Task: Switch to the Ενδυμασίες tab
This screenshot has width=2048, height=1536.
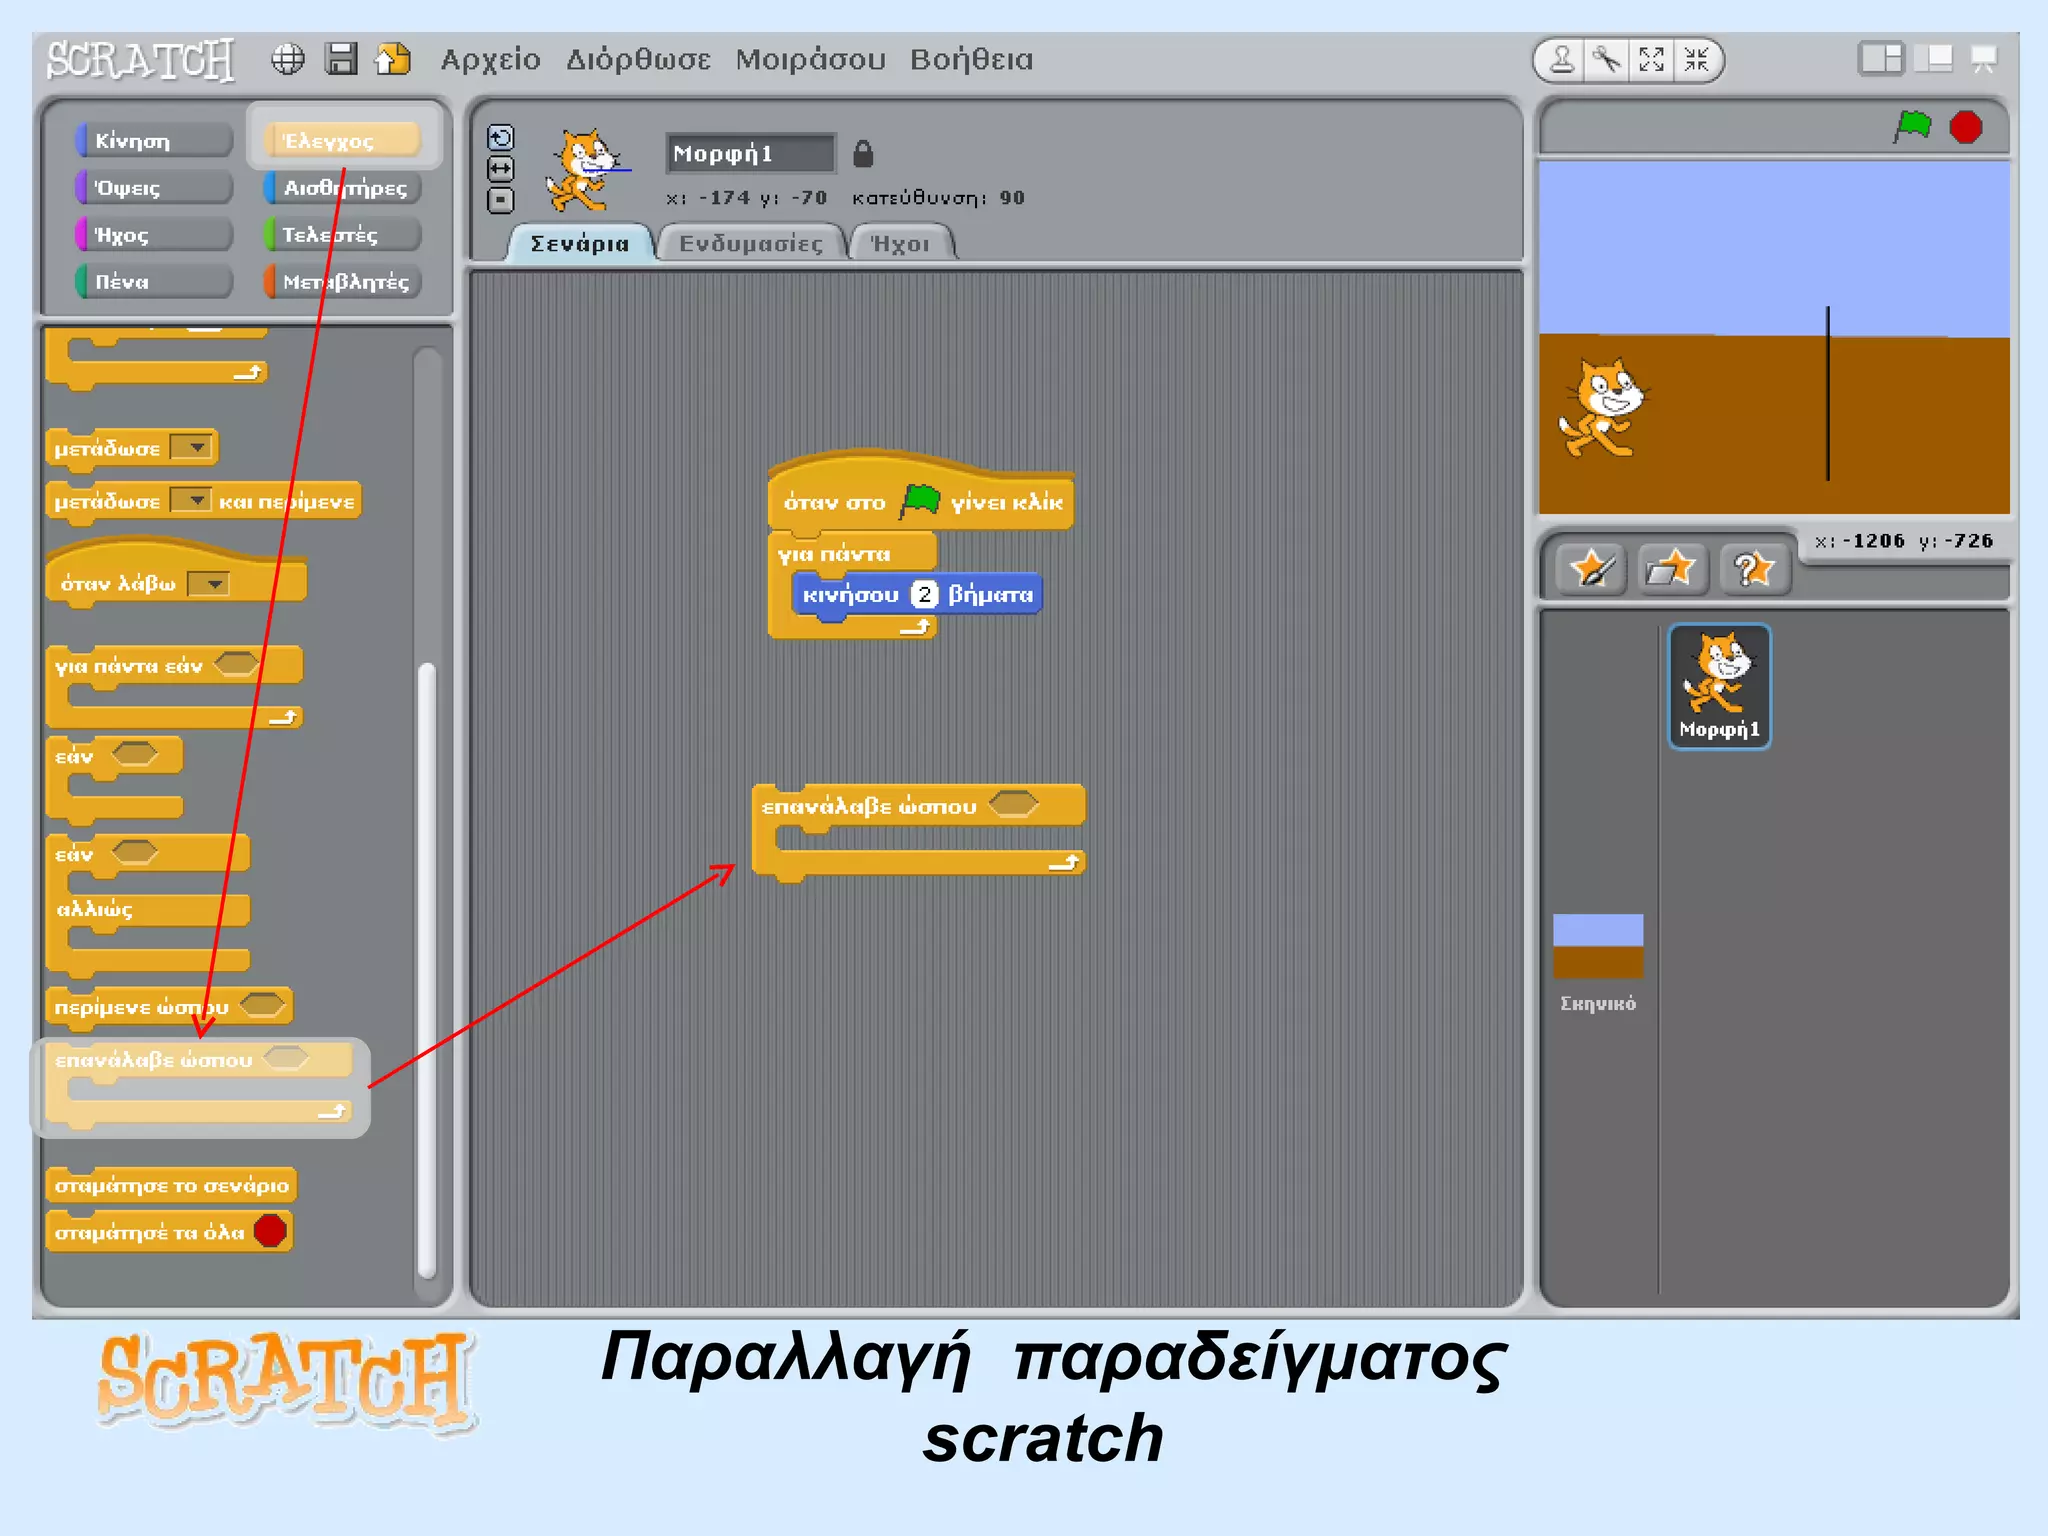Action: pyautogui.click(x=751, y=243)
